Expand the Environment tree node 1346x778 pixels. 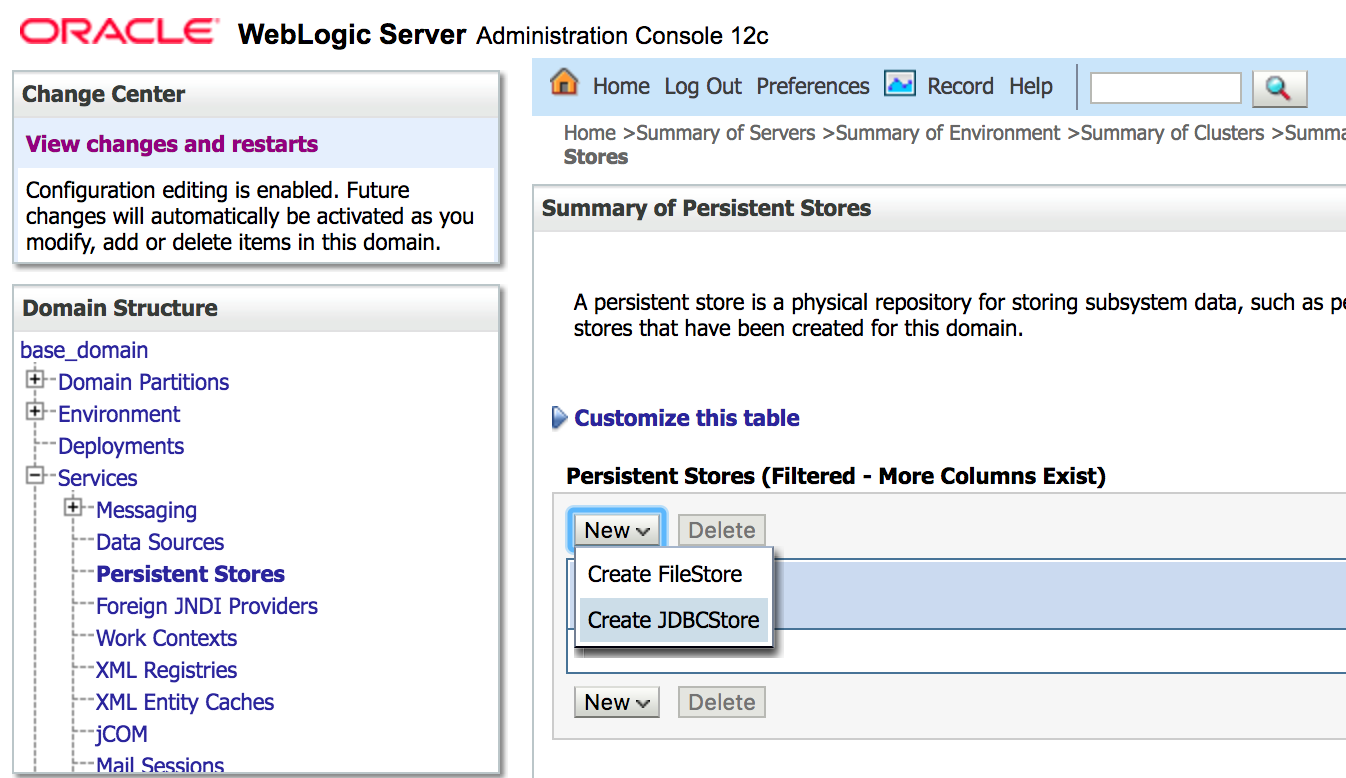36,412
